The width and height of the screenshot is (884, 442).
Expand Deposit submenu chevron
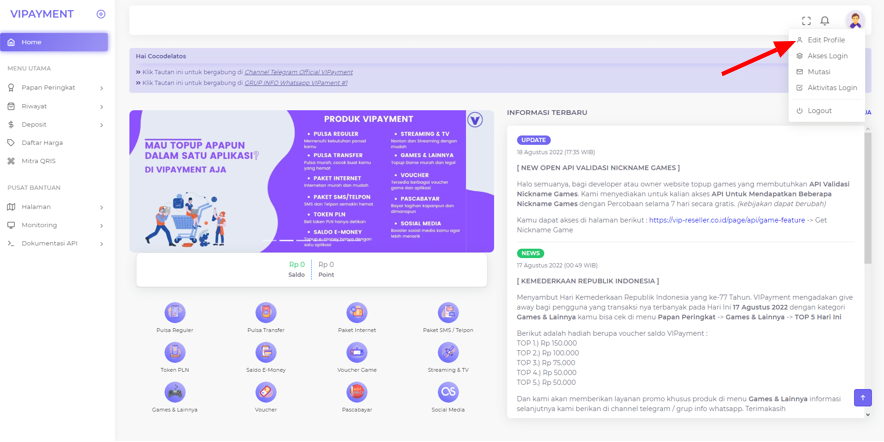[x=101, y=125]
